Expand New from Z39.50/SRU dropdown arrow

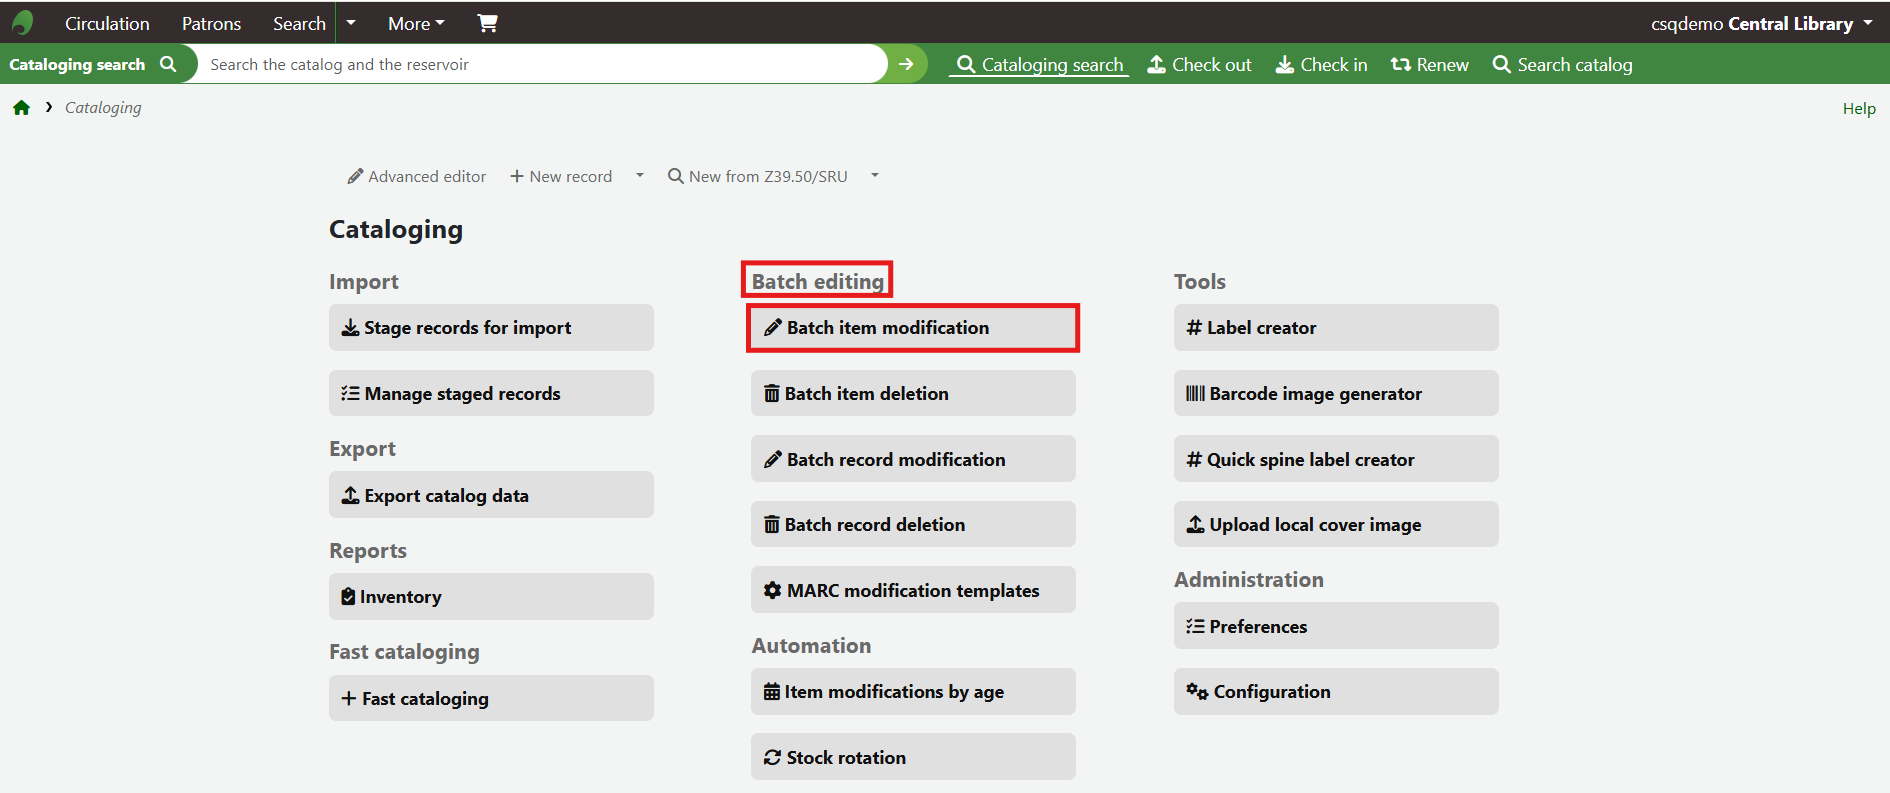pyautogui.click(x=875, y=176)
